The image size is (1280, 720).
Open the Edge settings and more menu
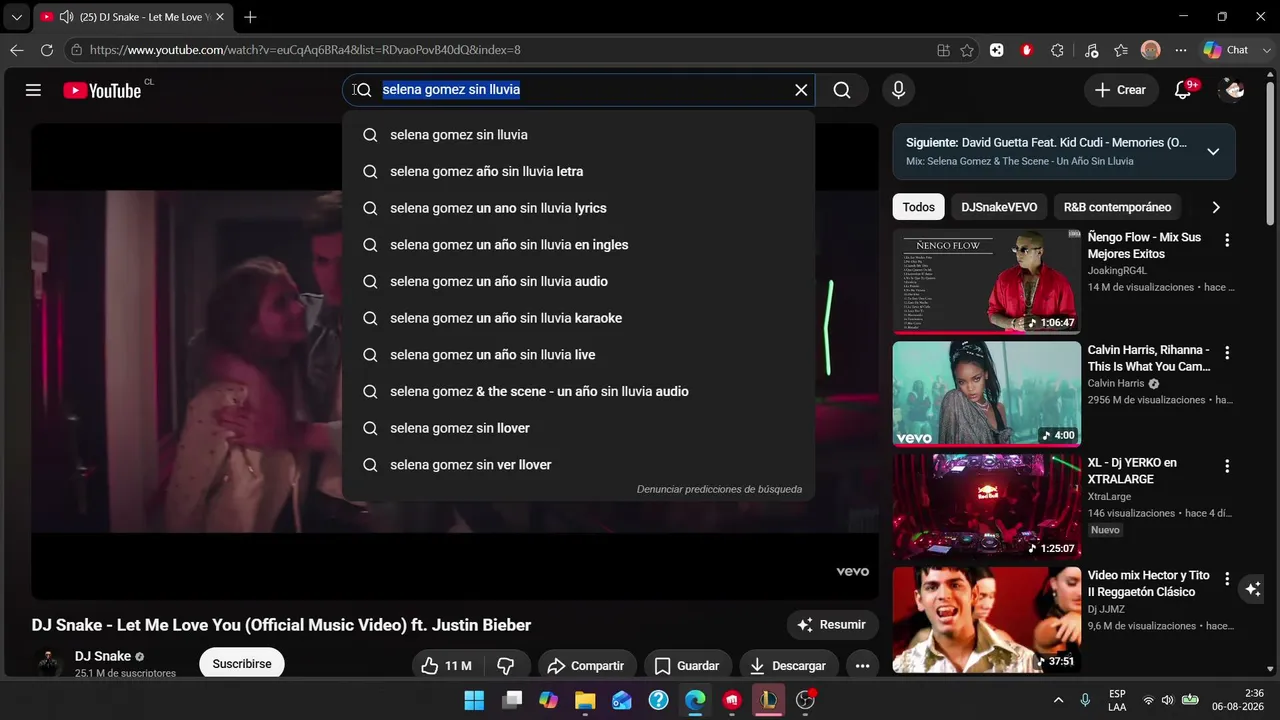click(1181, 50)
